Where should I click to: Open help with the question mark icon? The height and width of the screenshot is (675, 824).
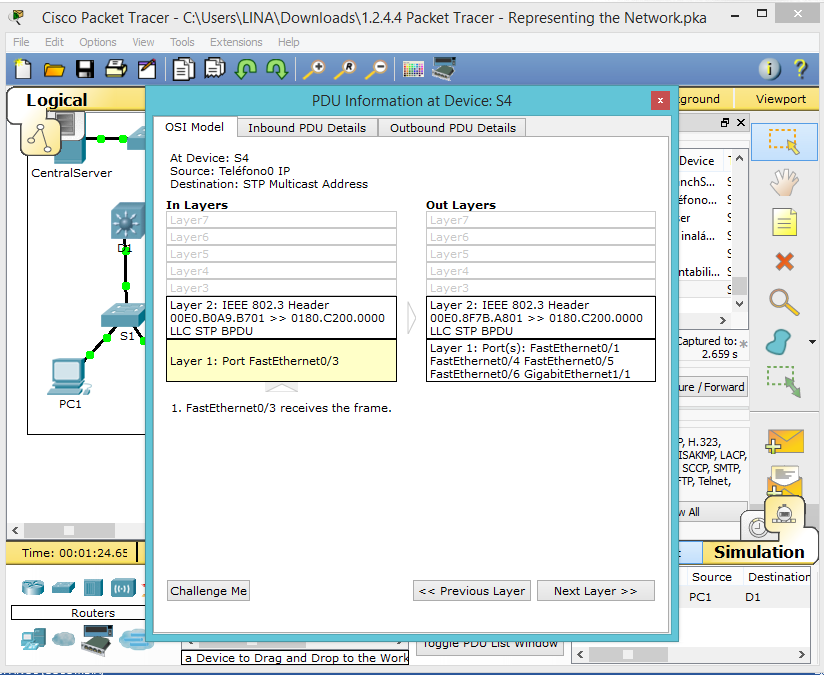tap(800, 69)
